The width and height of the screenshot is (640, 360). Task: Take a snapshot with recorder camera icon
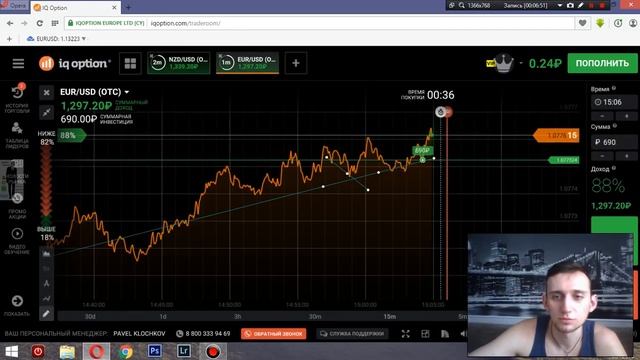[x=570, y=5]
